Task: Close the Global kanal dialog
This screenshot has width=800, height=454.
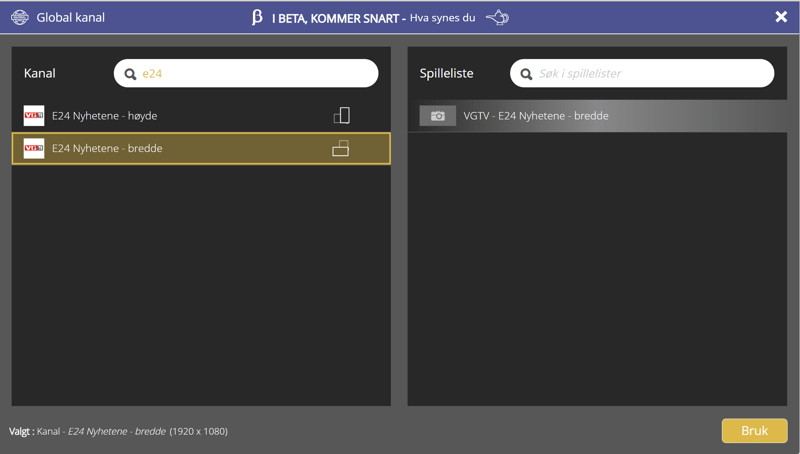Action: click(781, 17)
